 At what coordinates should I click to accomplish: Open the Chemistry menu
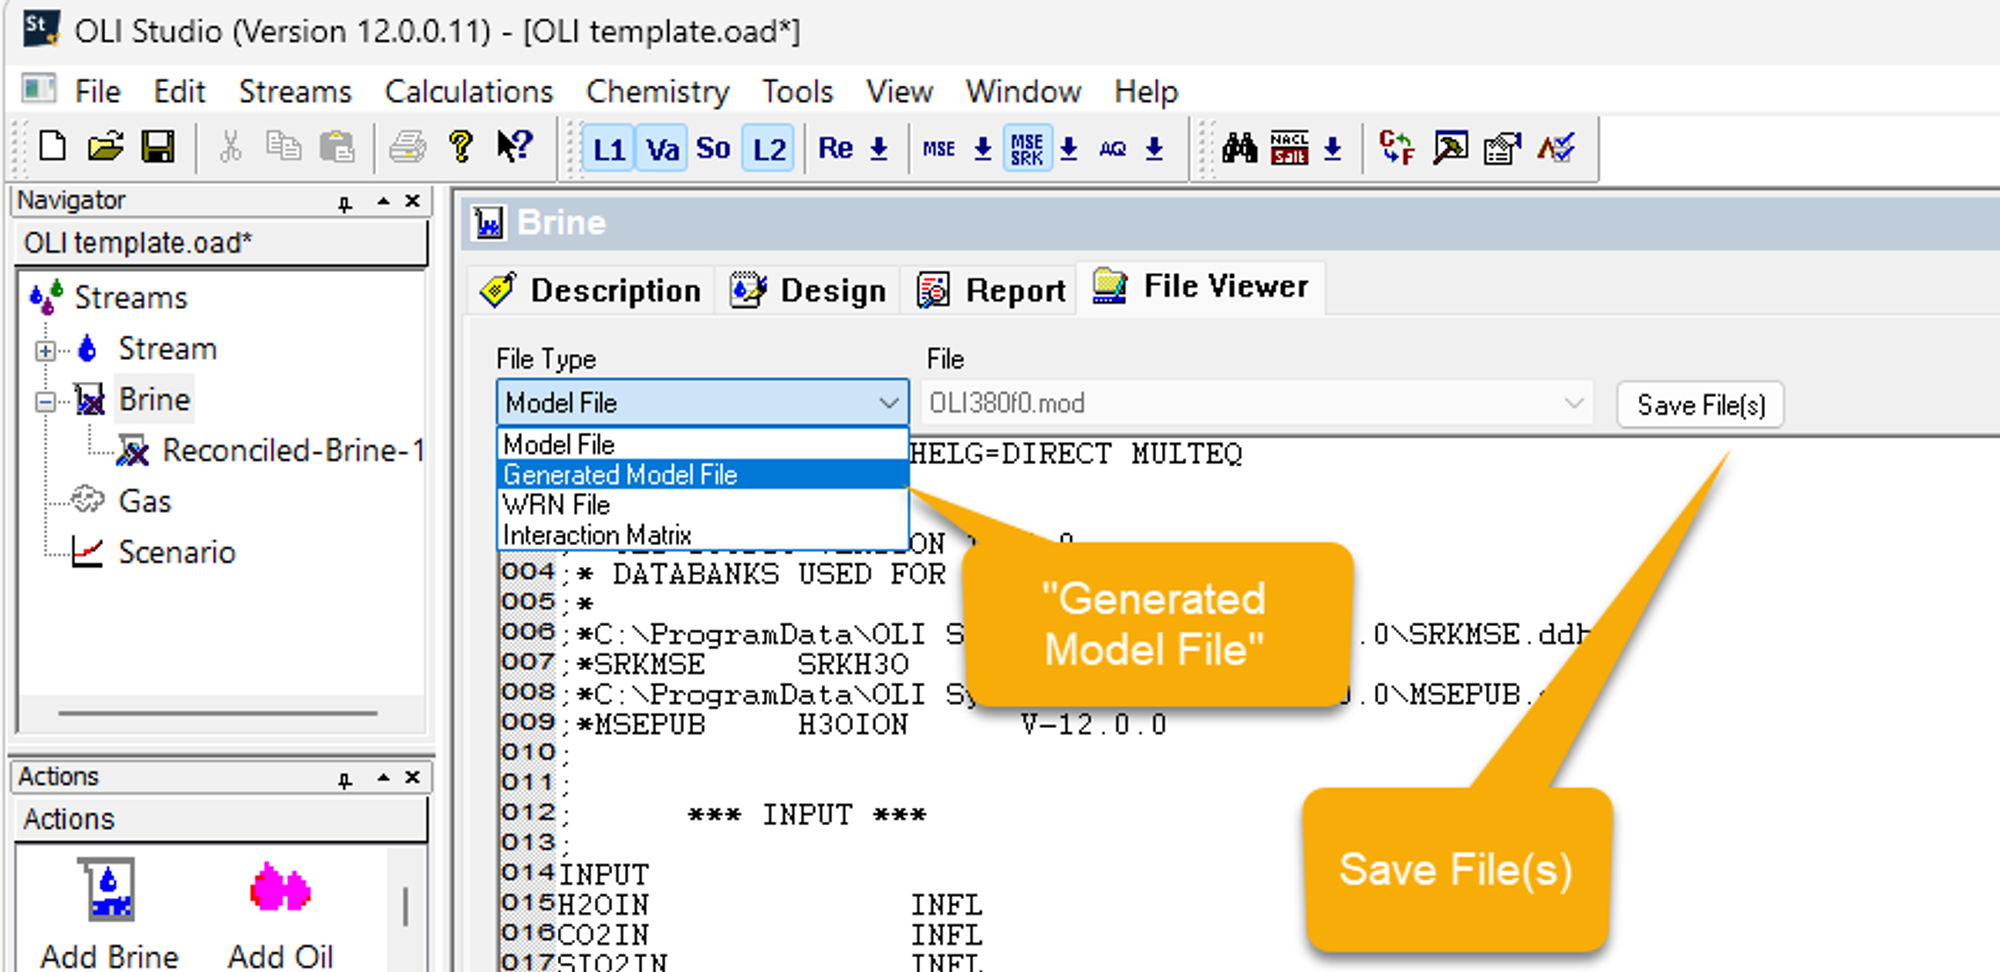pos(657,91)
